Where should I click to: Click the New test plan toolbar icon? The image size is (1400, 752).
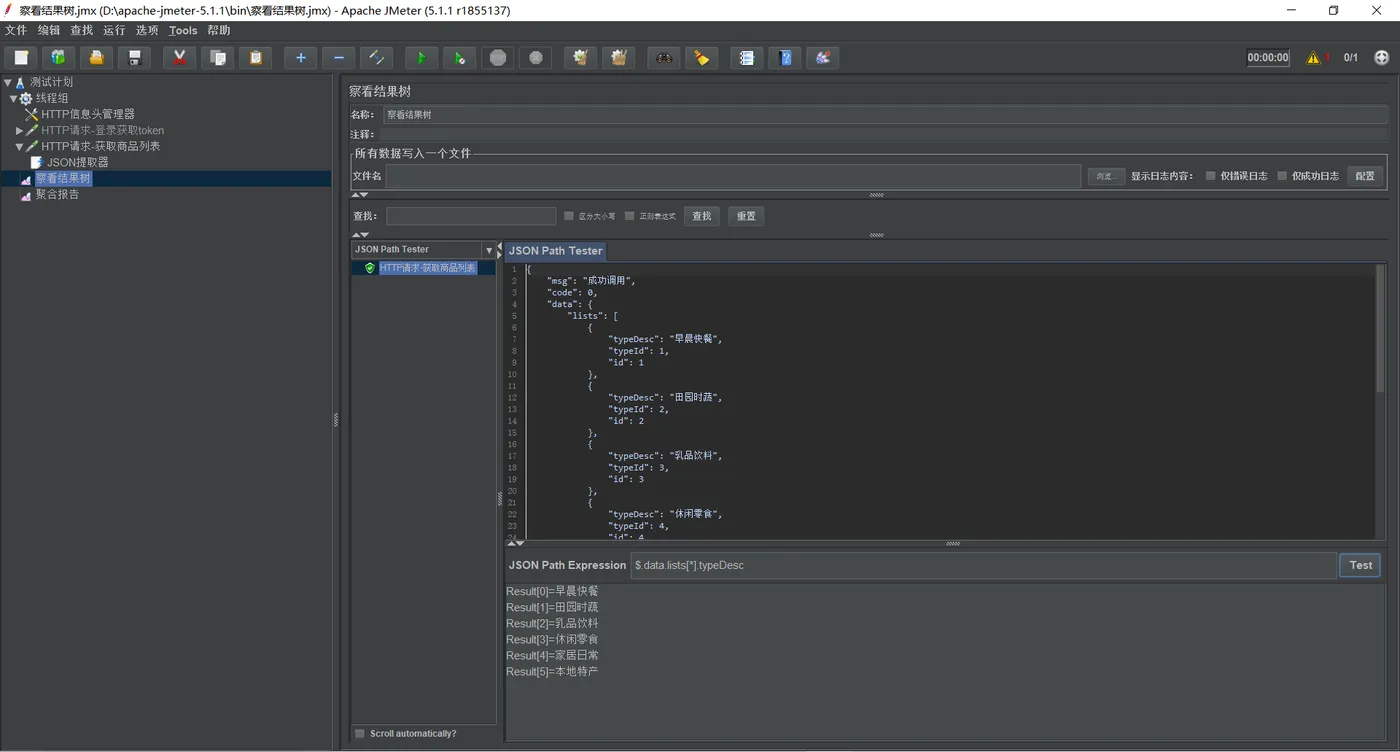click(x=20, y=58)
